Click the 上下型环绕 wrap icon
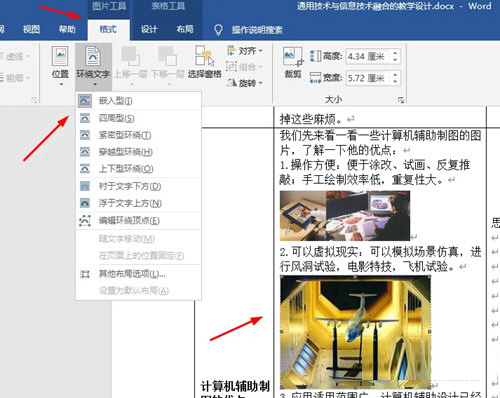500x398 pixels. 85,169
